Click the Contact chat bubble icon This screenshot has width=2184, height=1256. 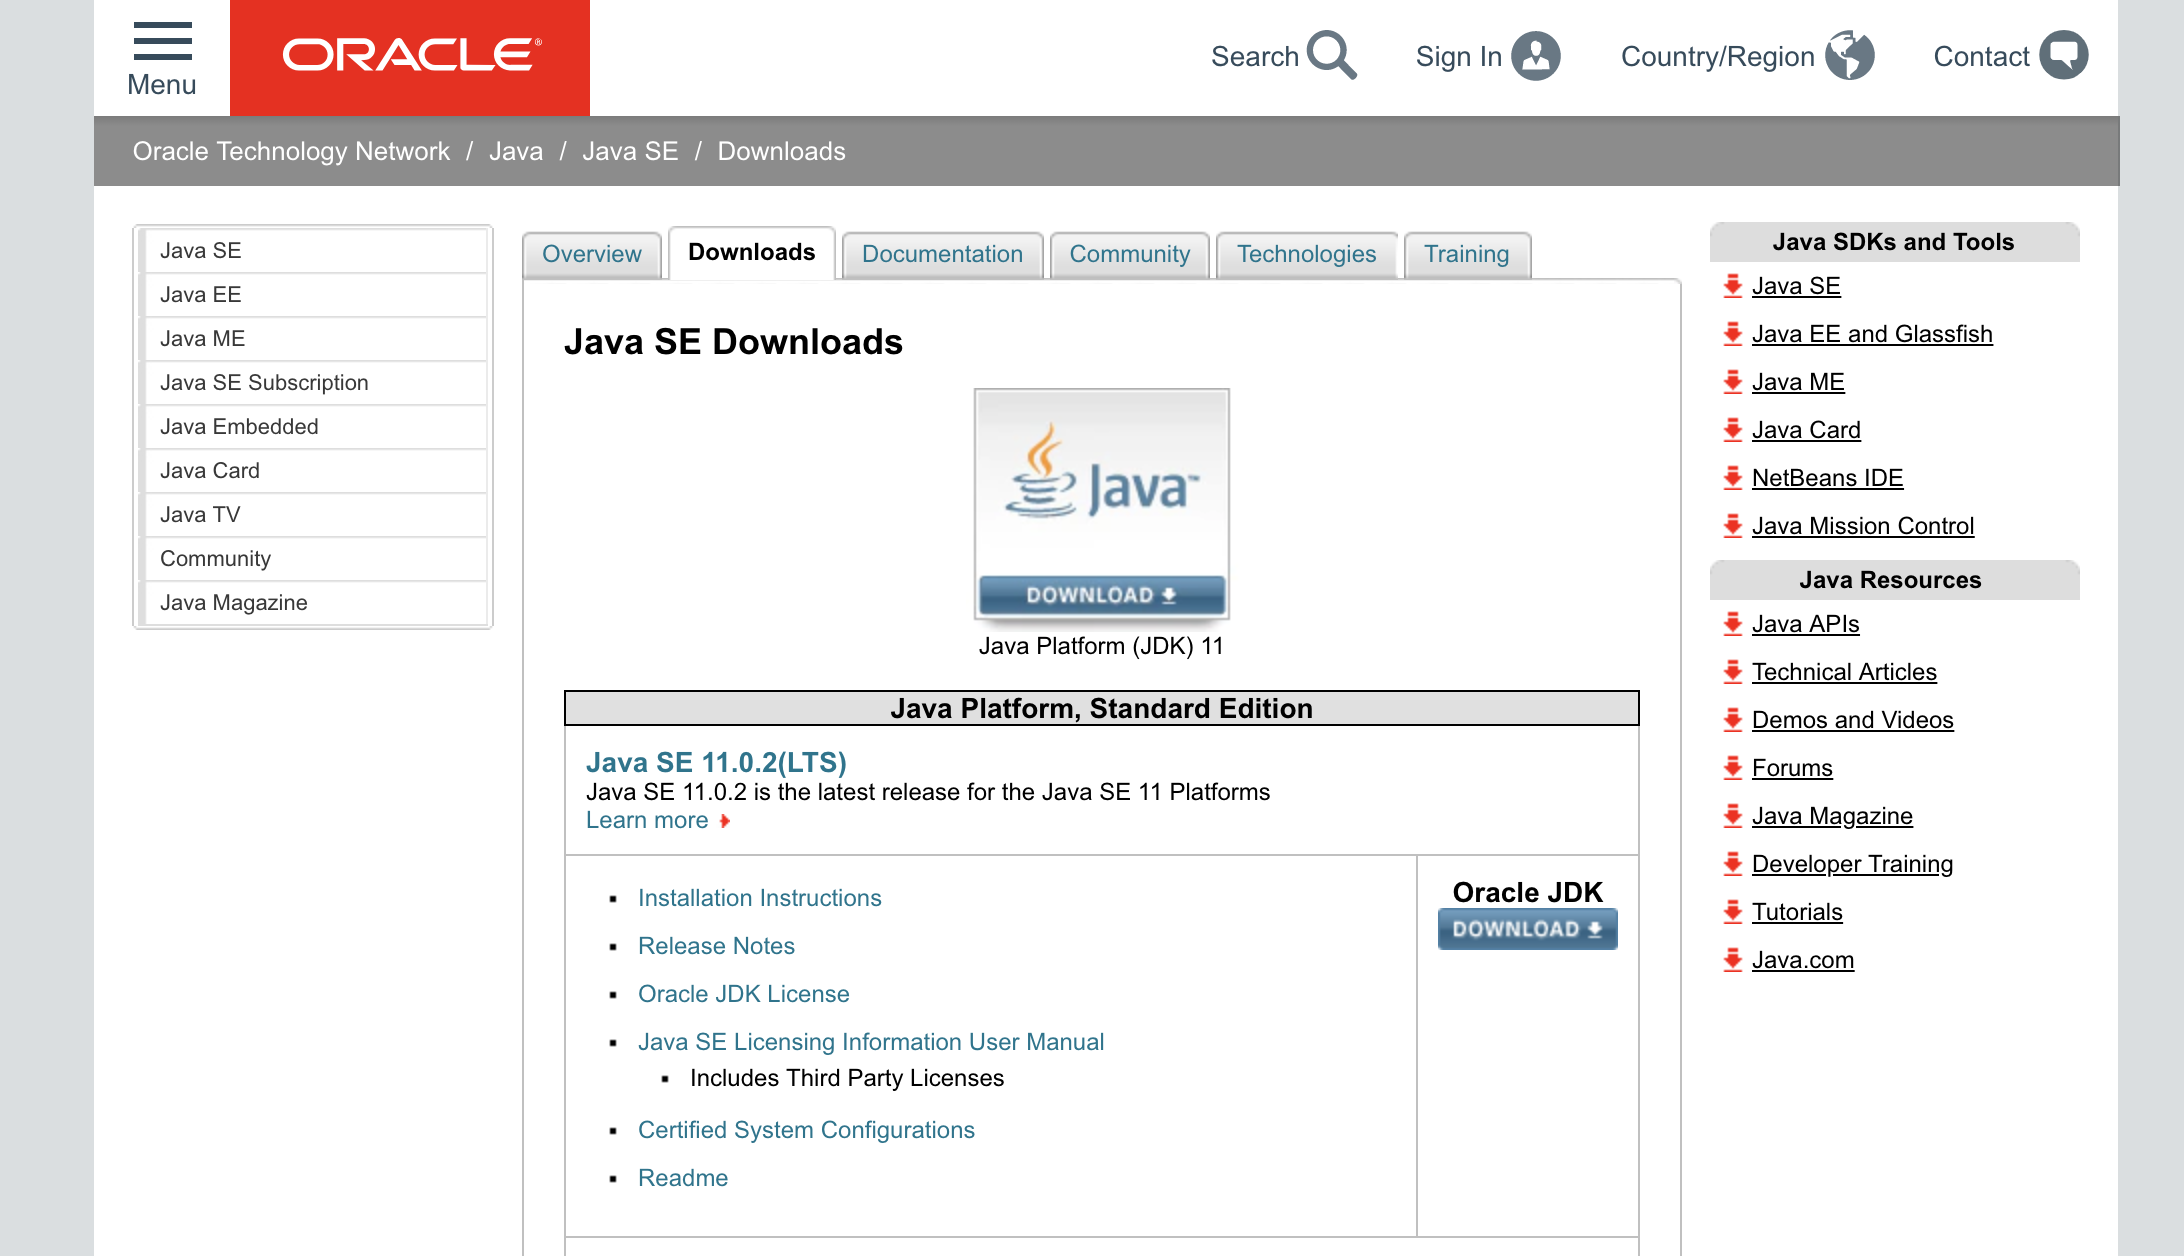pyautogui.click(x=2063, y=56)
